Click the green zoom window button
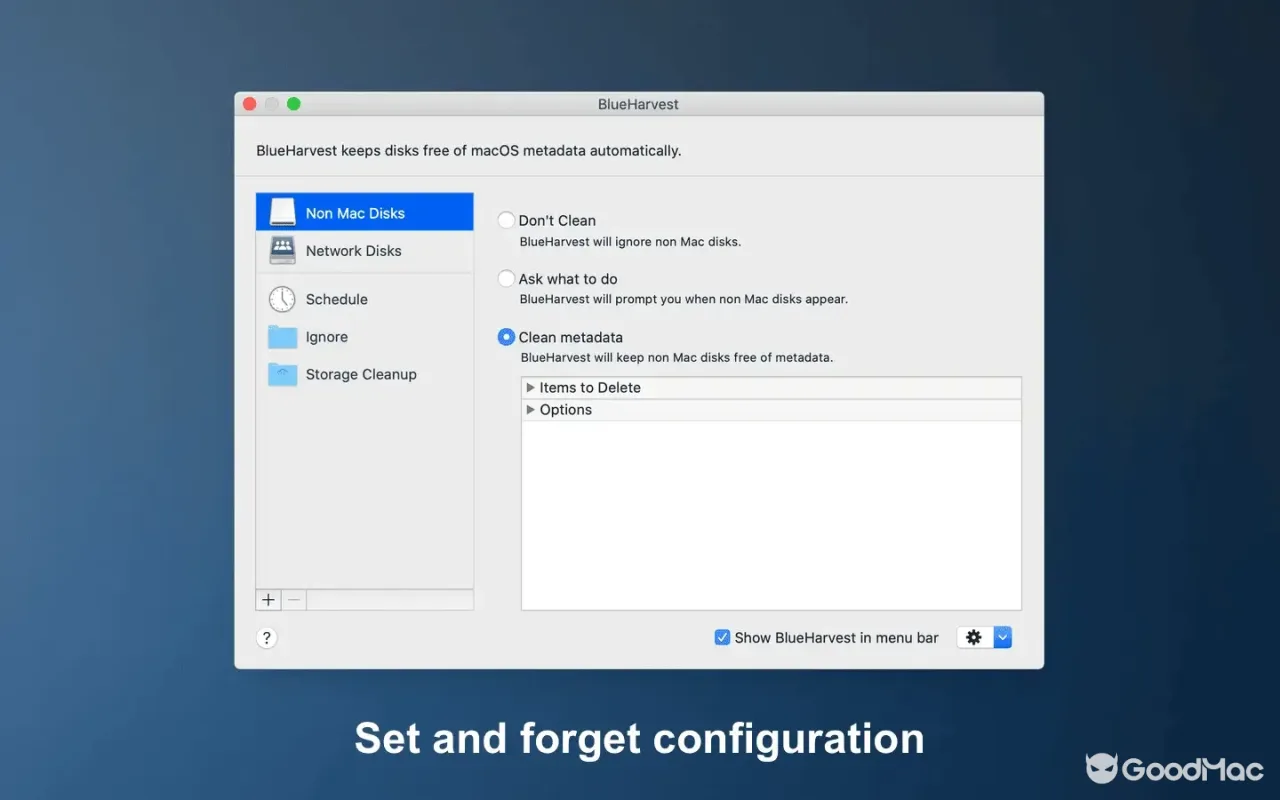The height and width of the screenshot is (800, 1280). [294, 104]
